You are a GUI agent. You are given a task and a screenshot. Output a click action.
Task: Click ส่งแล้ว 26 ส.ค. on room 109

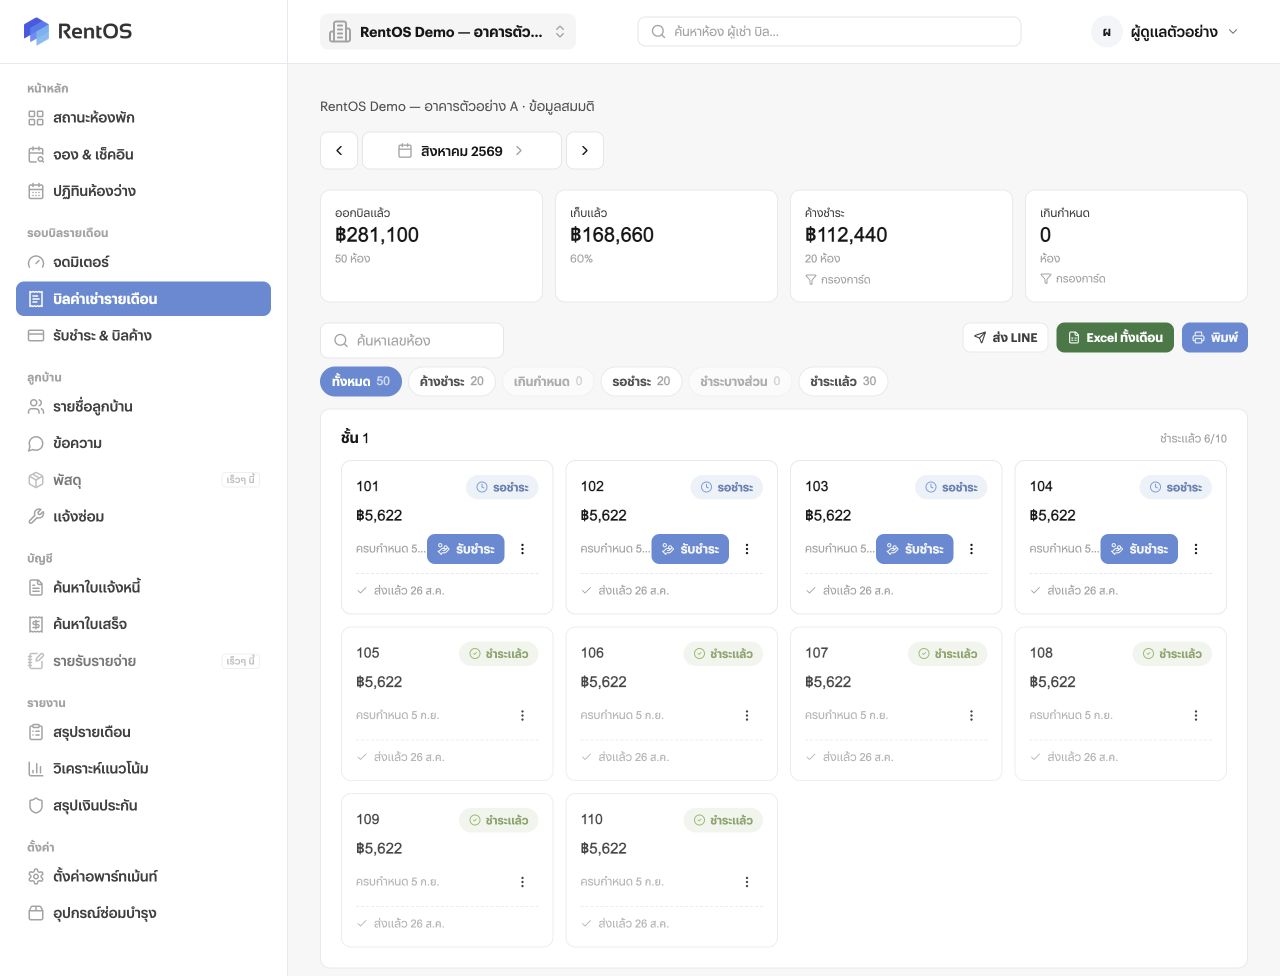(x=409, y=924)
